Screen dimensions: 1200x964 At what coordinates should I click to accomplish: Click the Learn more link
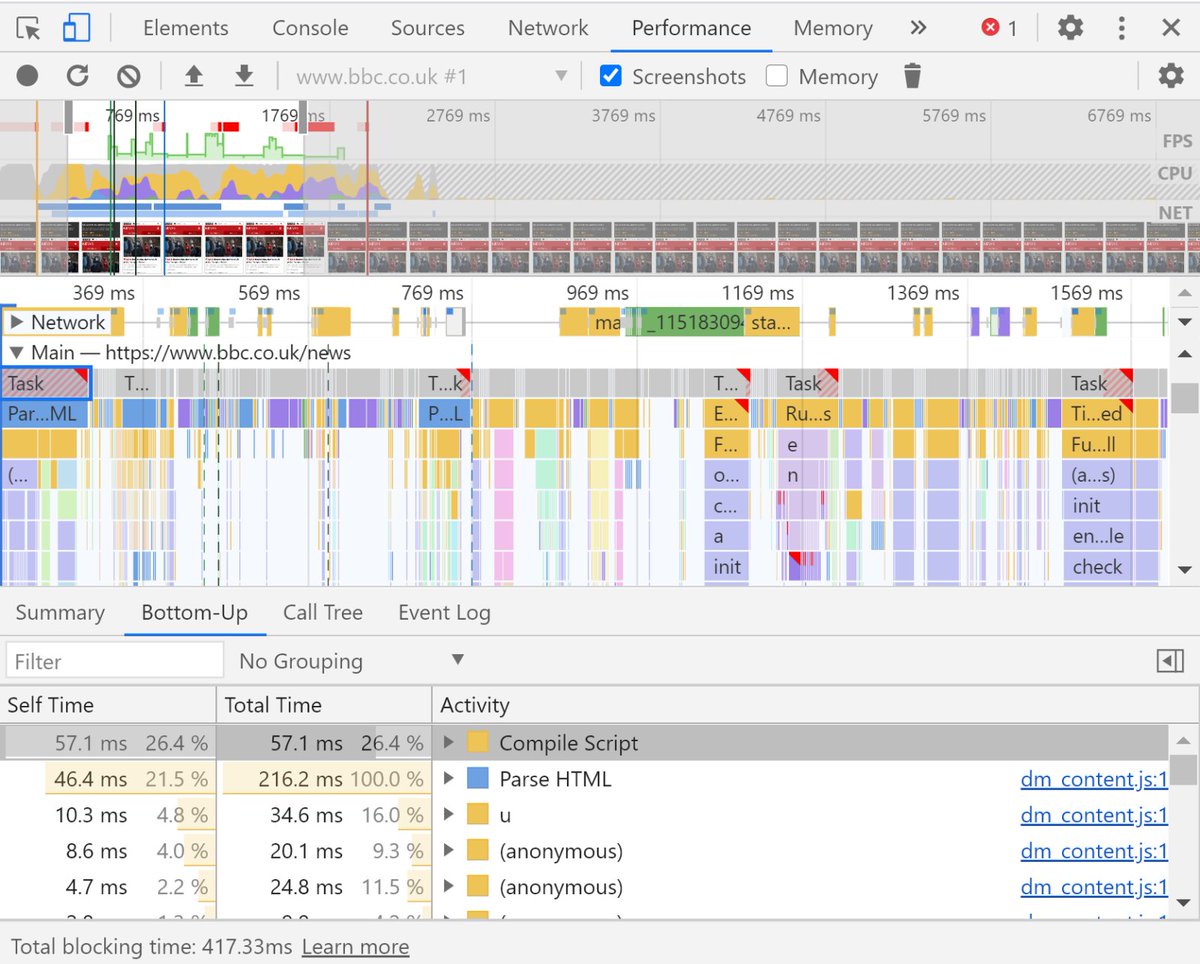tap(355, 946)
